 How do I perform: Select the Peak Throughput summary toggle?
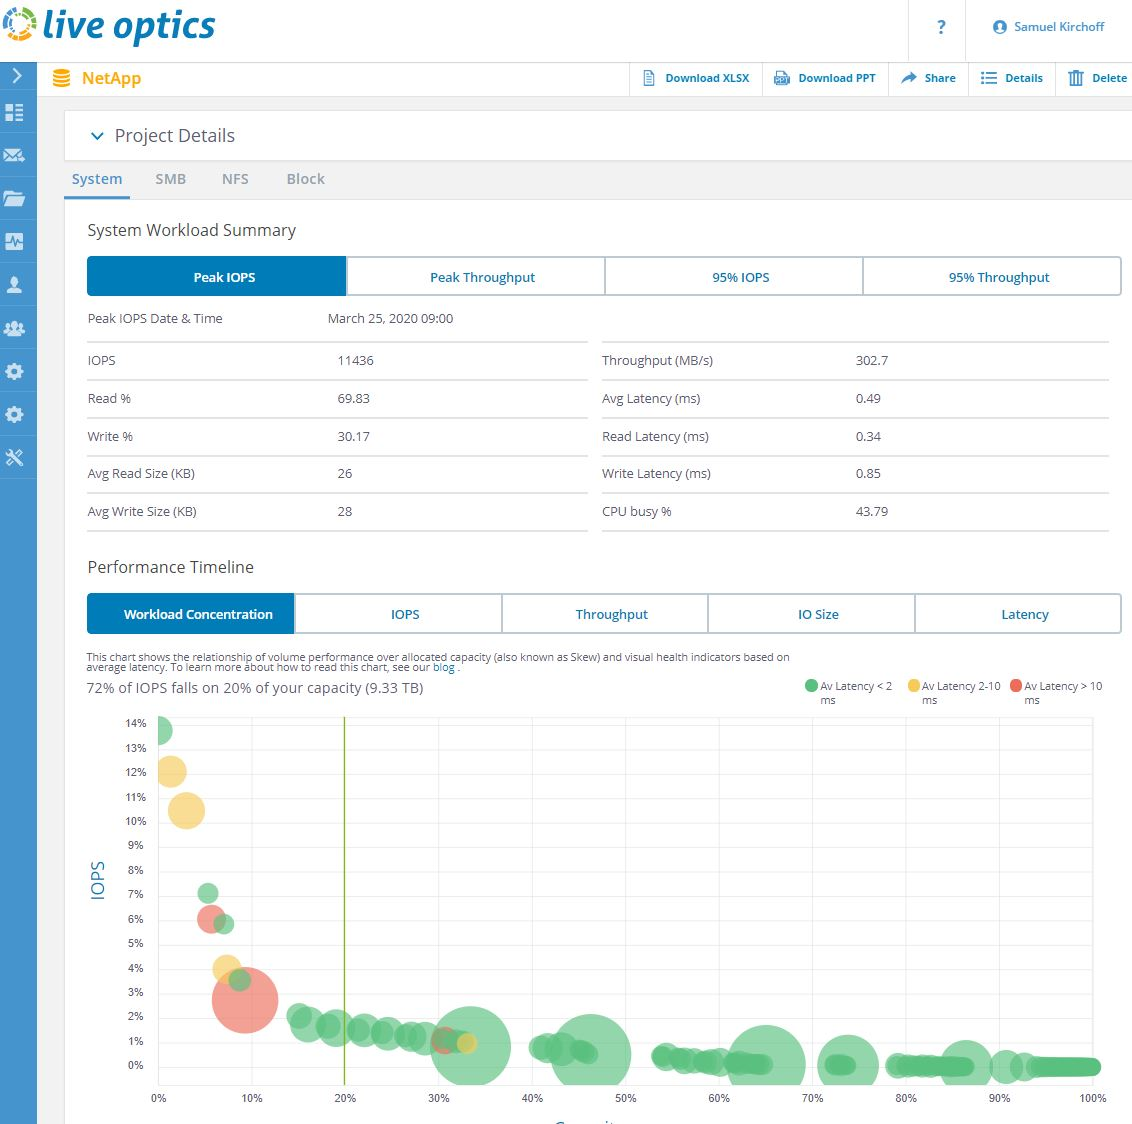click(482, 277)
